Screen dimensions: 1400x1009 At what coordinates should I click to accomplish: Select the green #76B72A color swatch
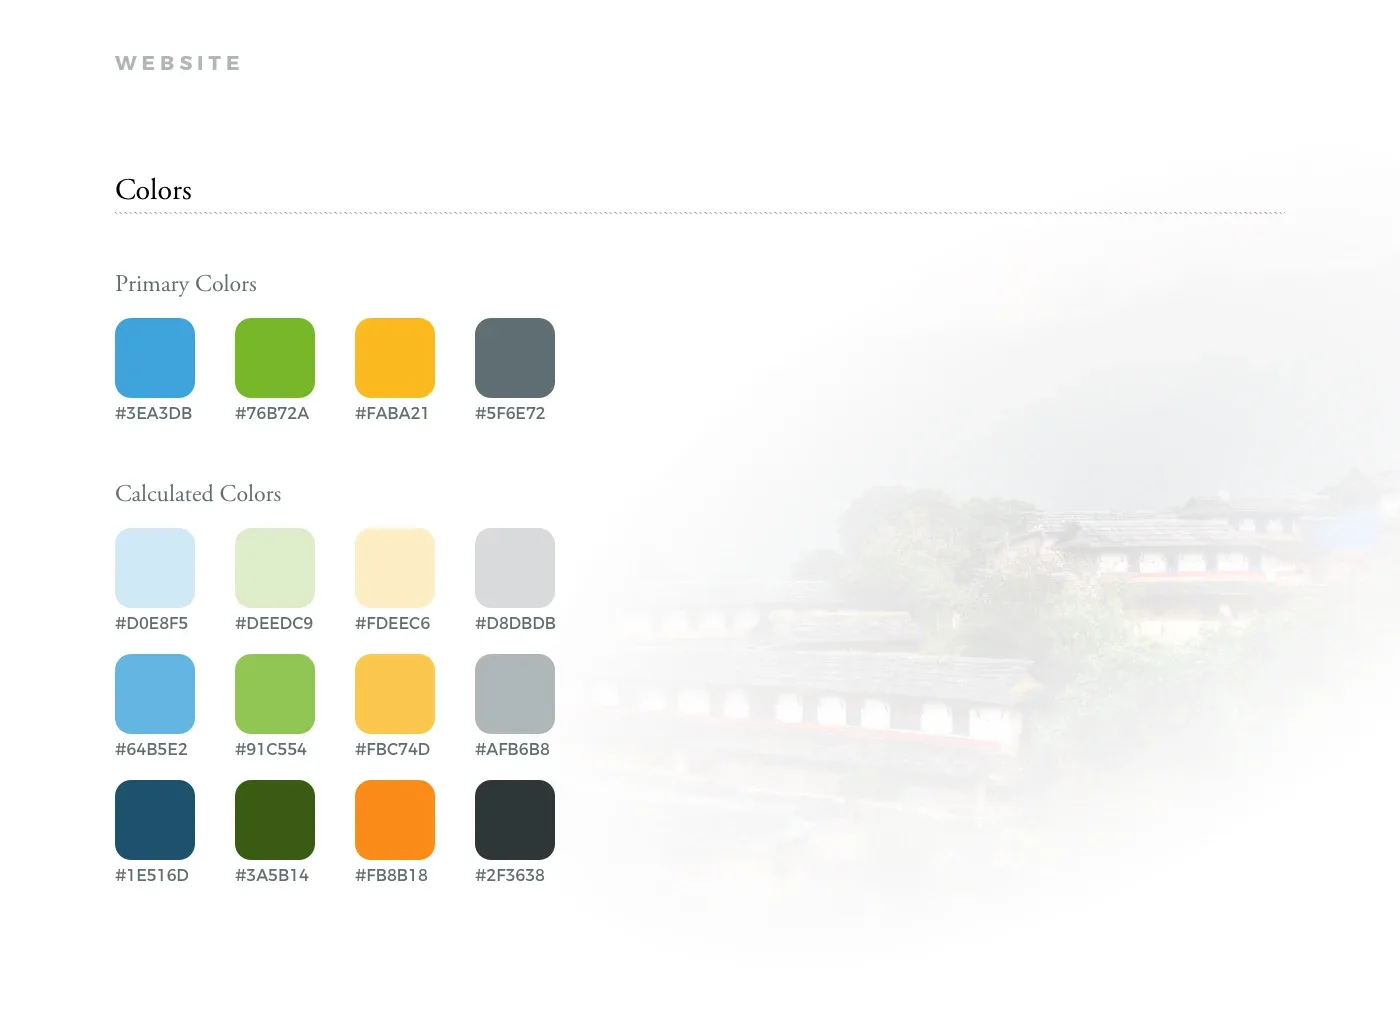(x=275, y=358)
